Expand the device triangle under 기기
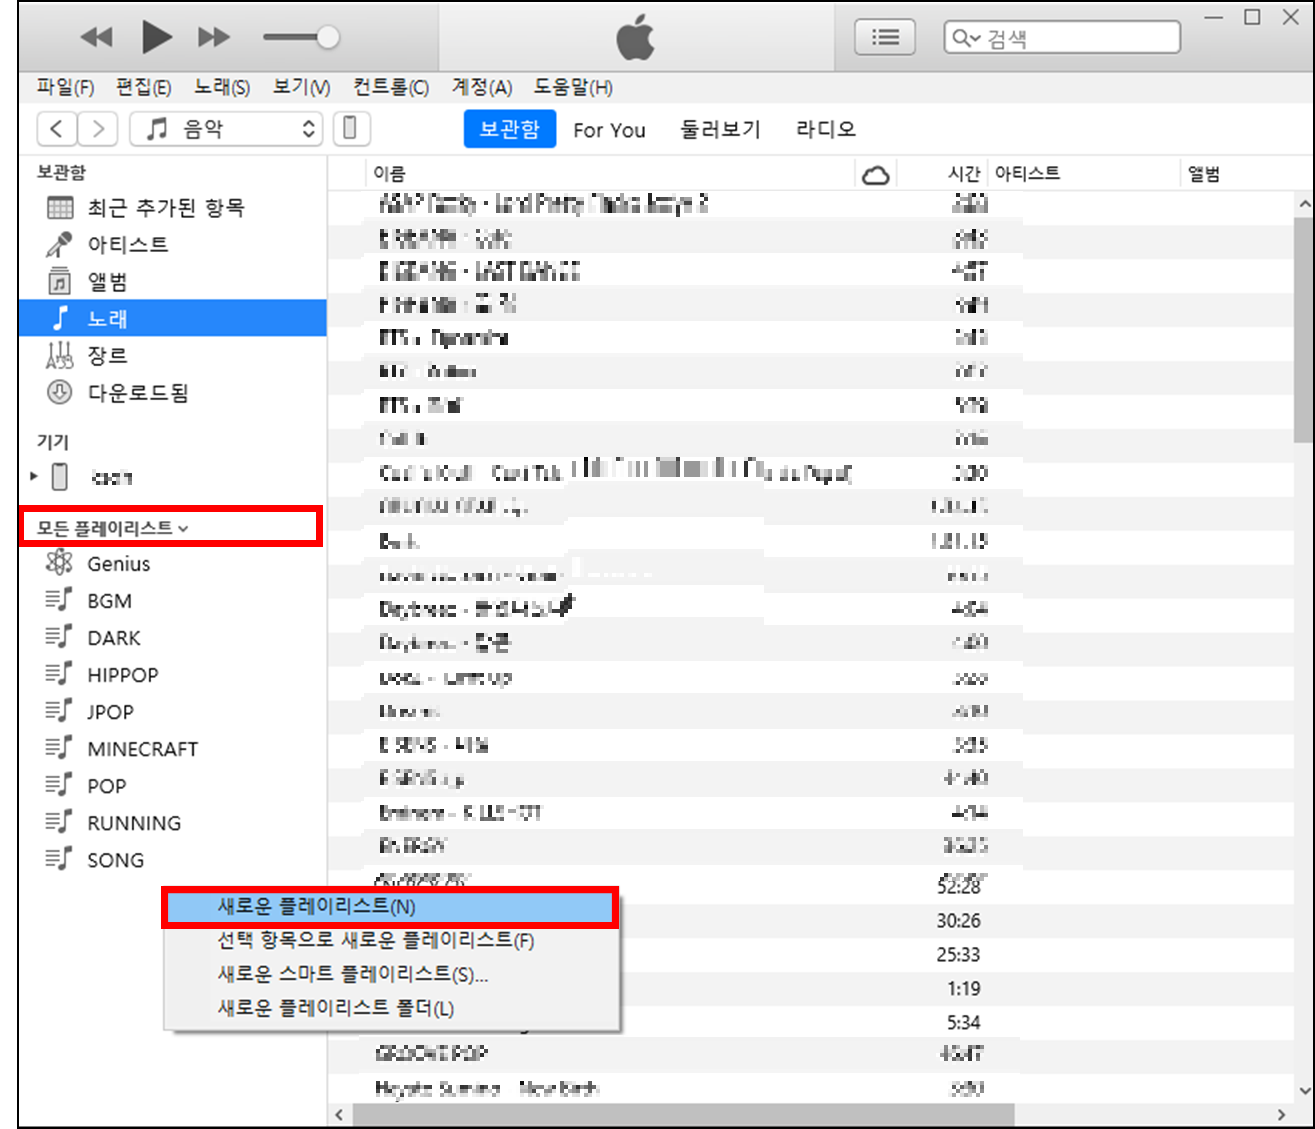 click(34, 477)
